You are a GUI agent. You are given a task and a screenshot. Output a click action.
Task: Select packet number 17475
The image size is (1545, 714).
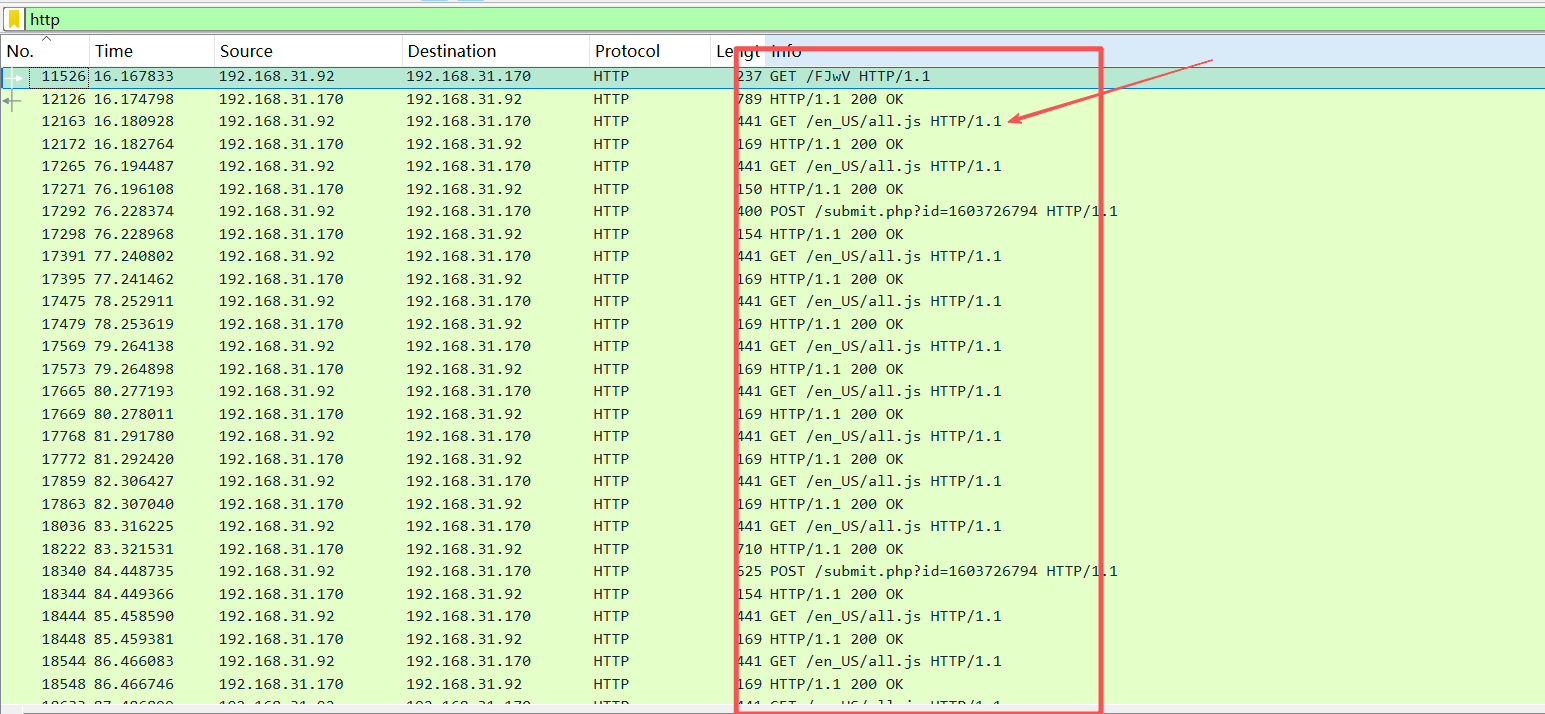pyautogui.click(x=64, y=301)
